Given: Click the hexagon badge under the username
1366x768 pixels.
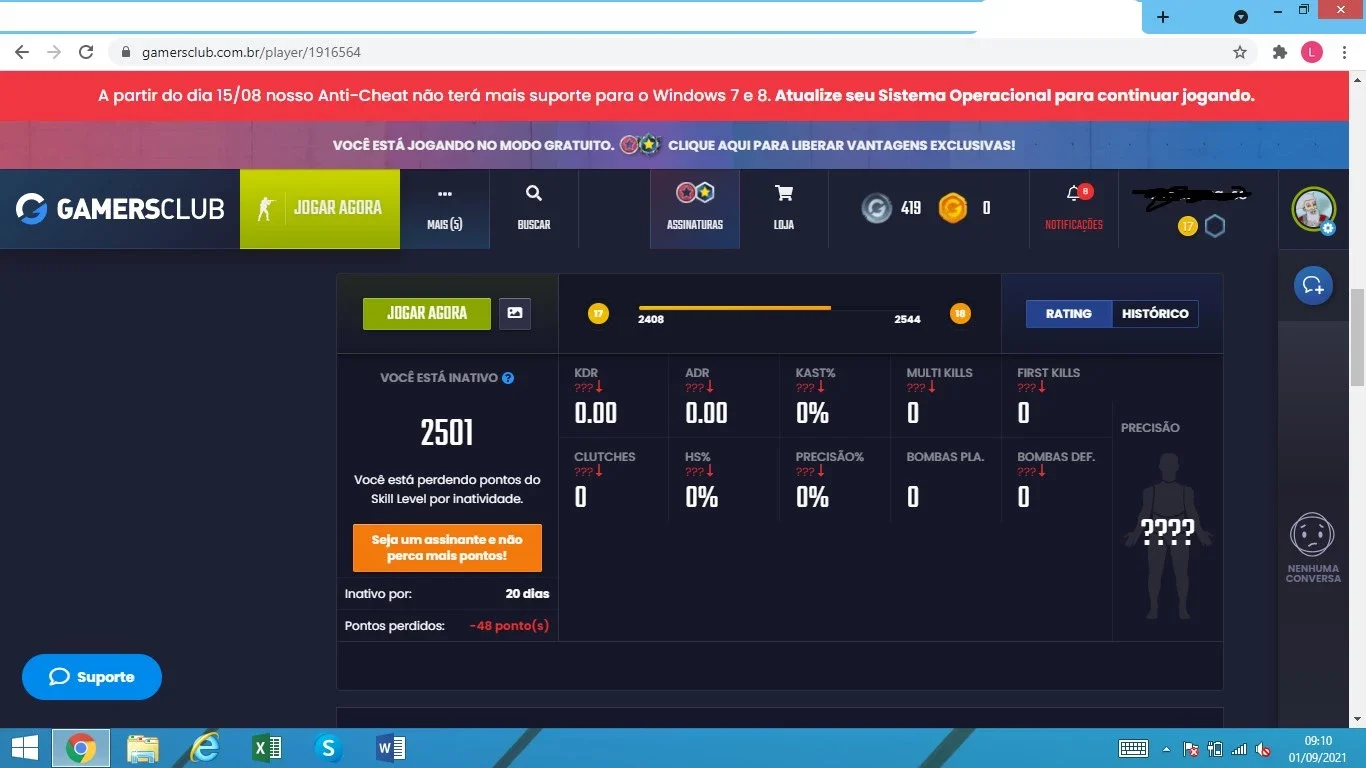Looking at the screenshot, I should coord(1214,226).
